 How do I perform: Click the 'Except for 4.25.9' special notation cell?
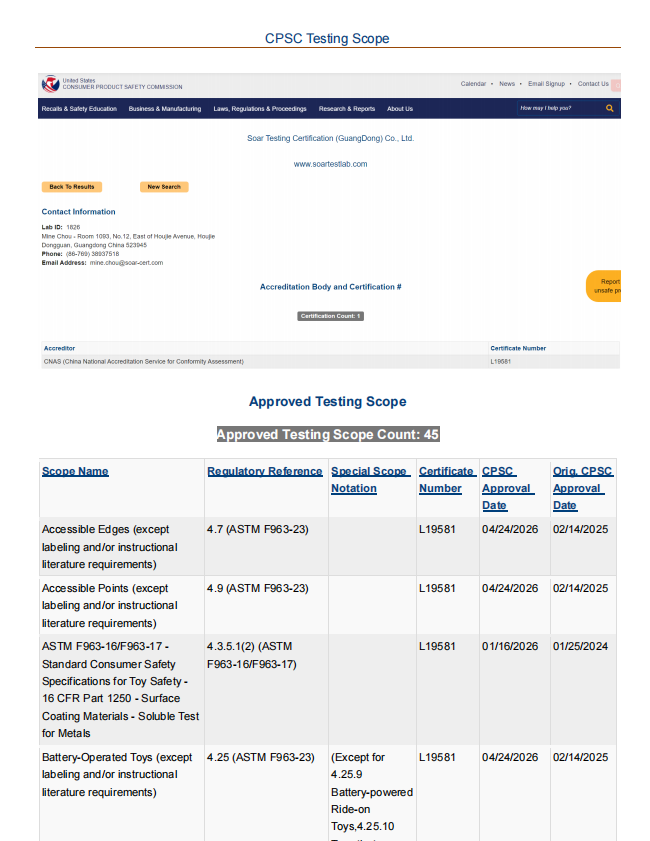[x=372, y=793]
